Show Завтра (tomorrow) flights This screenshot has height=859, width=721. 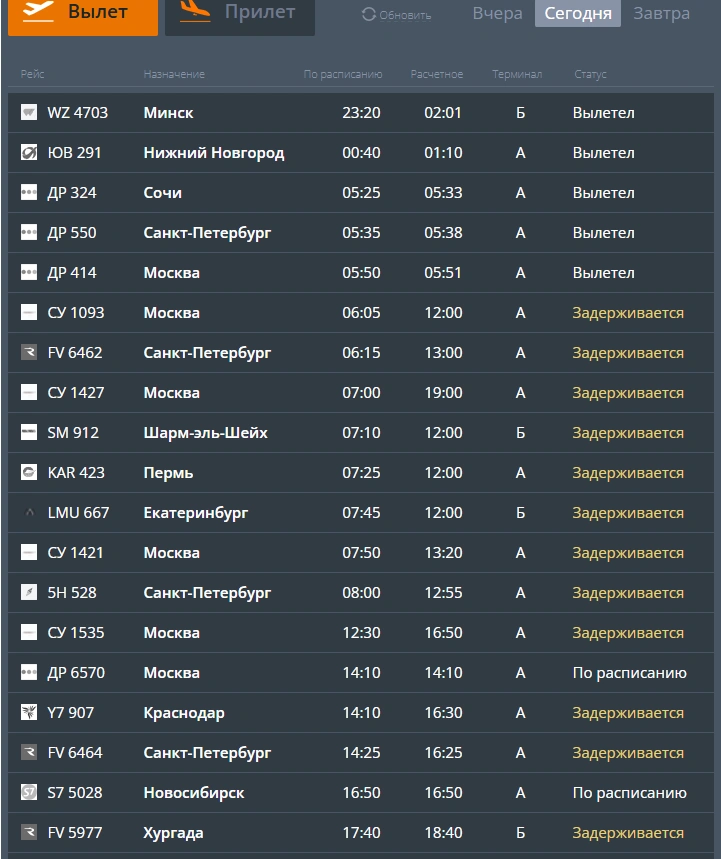coord(661,13)
